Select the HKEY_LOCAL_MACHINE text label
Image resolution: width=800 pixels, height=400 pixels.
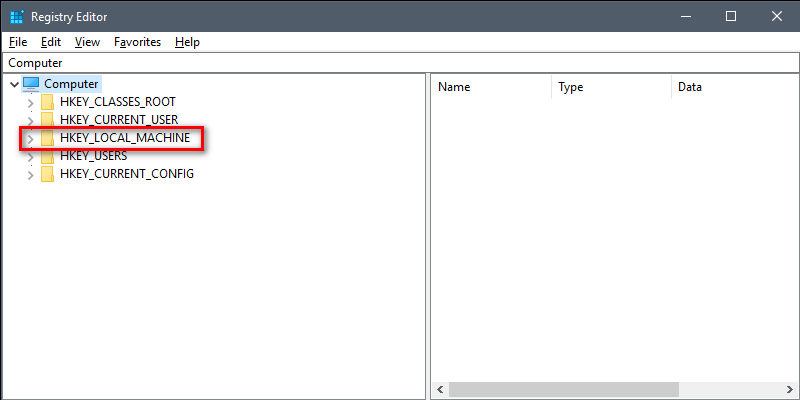pyautogui.click(x=125, y=138)
